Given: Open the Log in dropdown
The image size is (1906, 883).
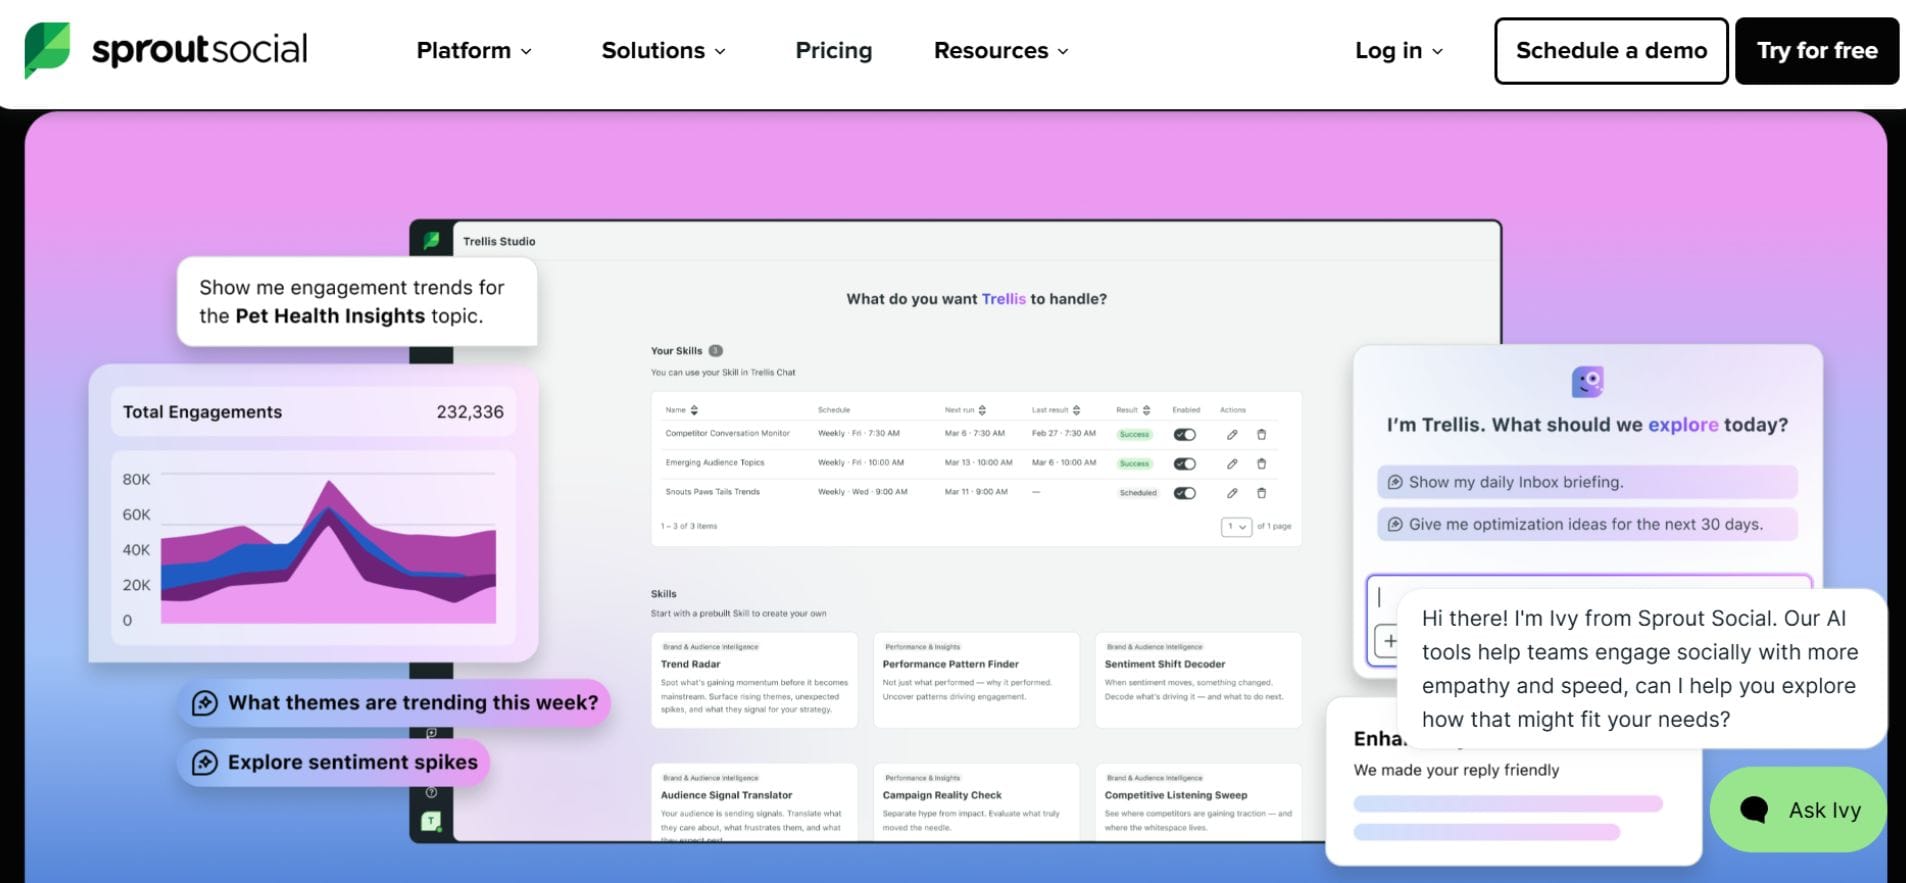Looking at the screenshot, I should tap(1399, 50).
